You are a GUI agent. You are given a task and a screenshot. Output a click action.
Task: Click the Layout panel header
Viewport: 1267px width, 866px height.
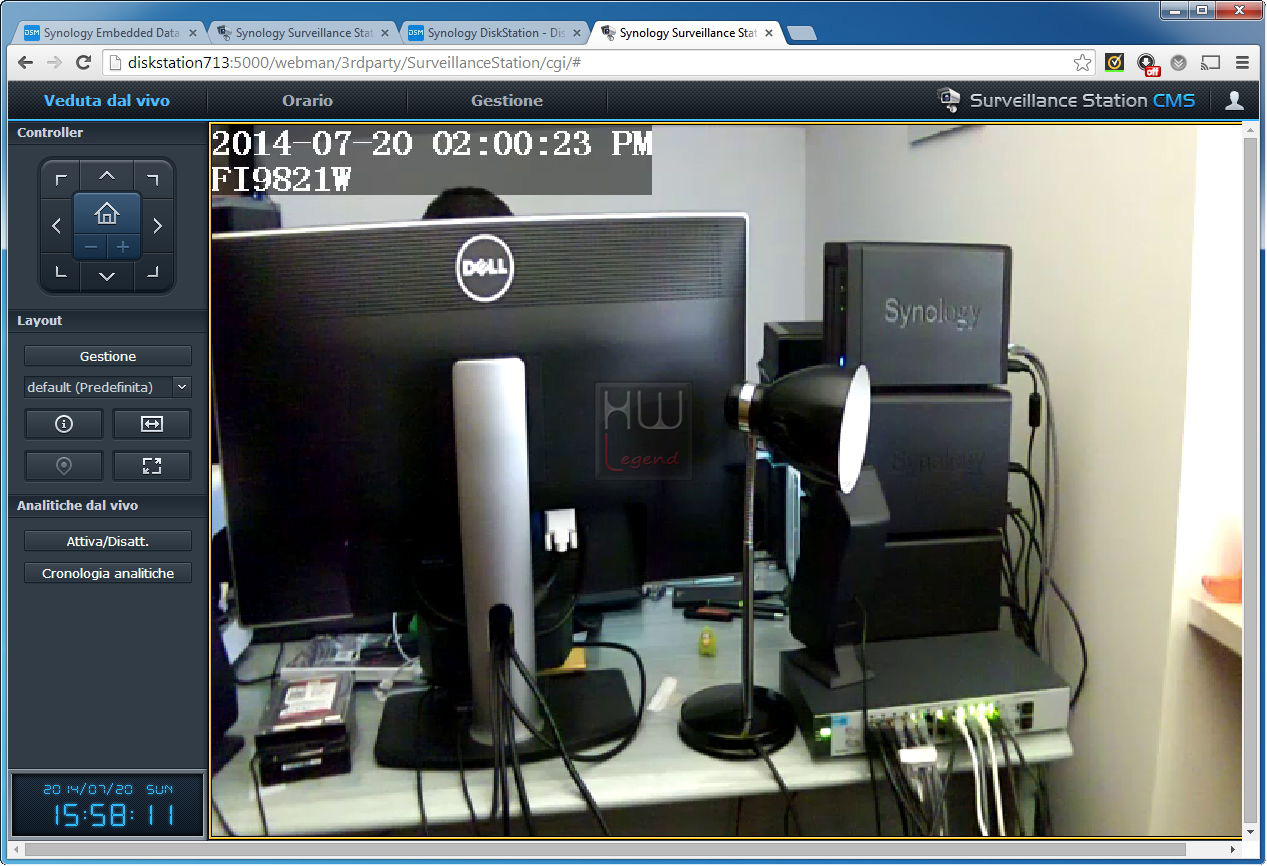click(107, 321)
